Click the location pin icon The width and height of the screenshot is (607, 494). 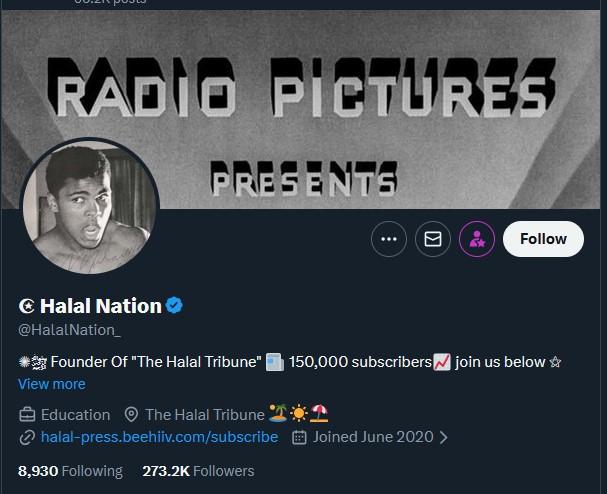pyautogui.click(x=131, y=414)
